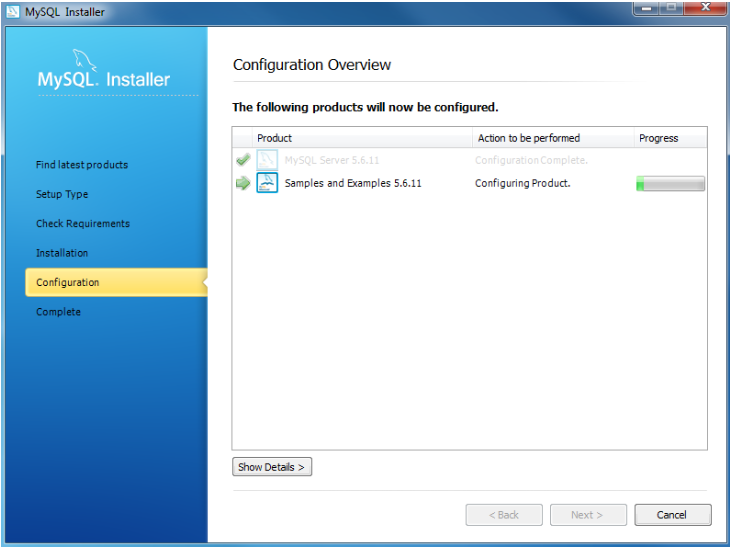Click the Samples and Examples progress bar

pos(670,183)
